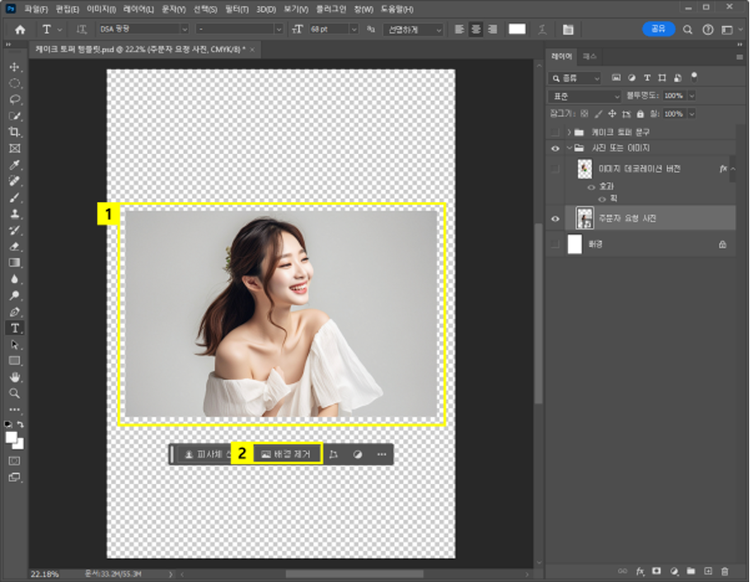Screen dimensions: 750x582
Task: Select the Crop tool
Action: (x=15, y=131)
